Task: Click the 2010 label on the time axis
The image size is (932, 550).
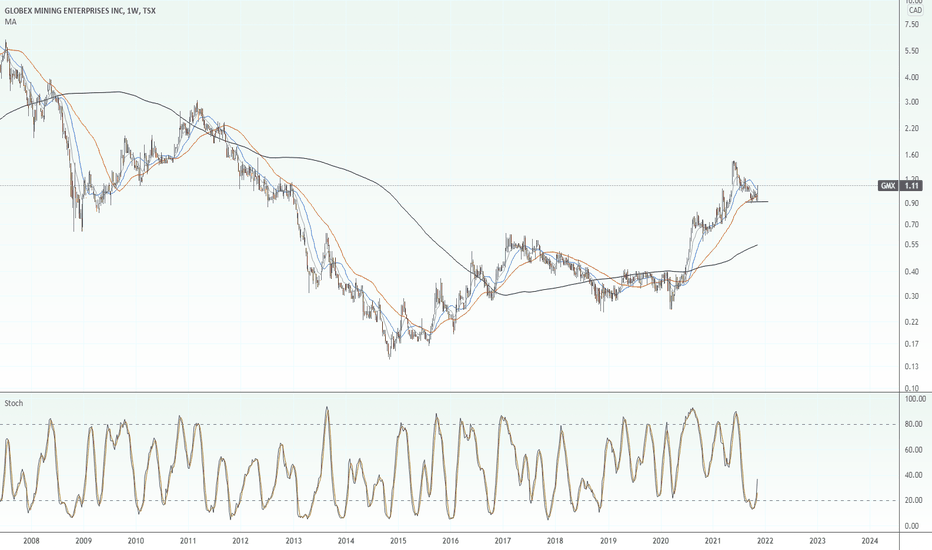Action: 136,541
